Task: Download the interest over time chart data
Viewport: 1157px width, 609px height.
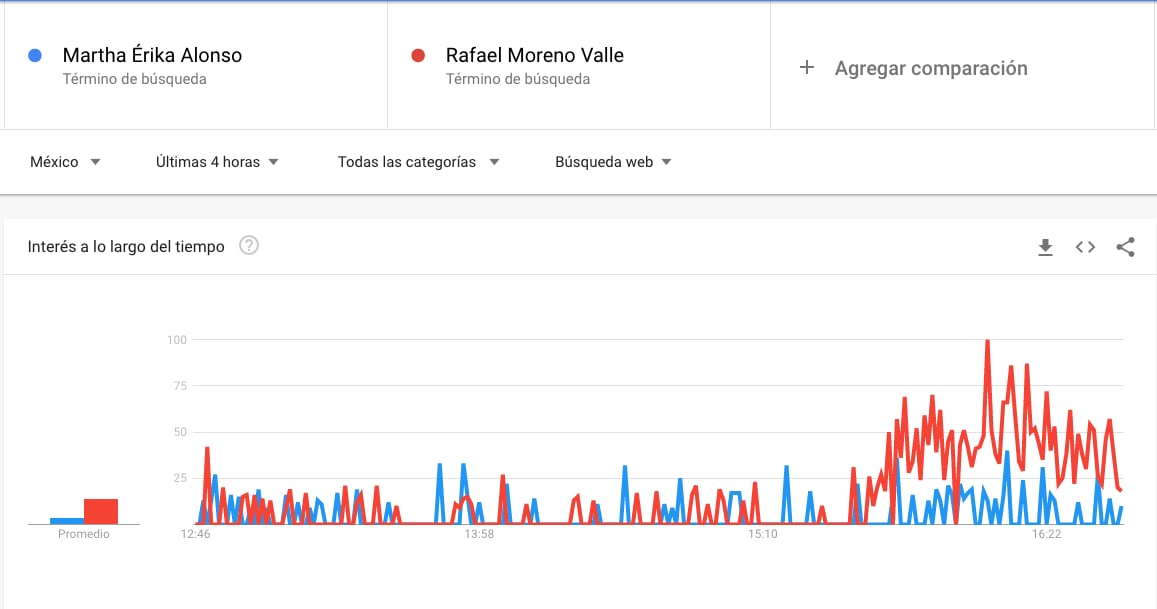Action: click(1045, 247)
